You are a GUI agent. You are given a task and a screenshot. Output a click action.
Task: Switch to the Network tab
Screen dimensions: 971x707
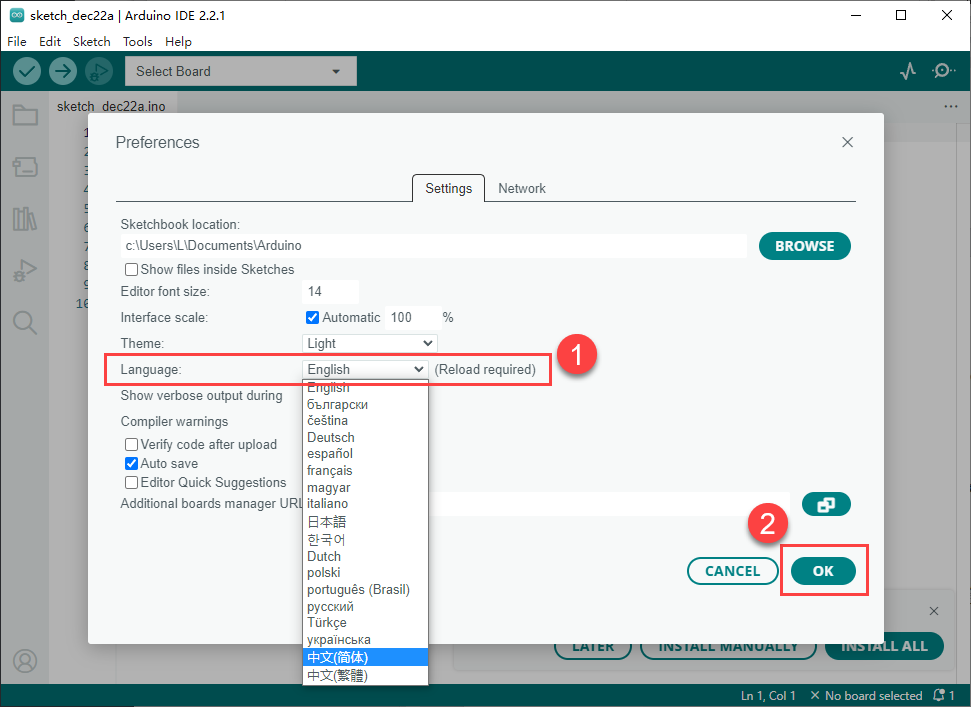(522, 188)
